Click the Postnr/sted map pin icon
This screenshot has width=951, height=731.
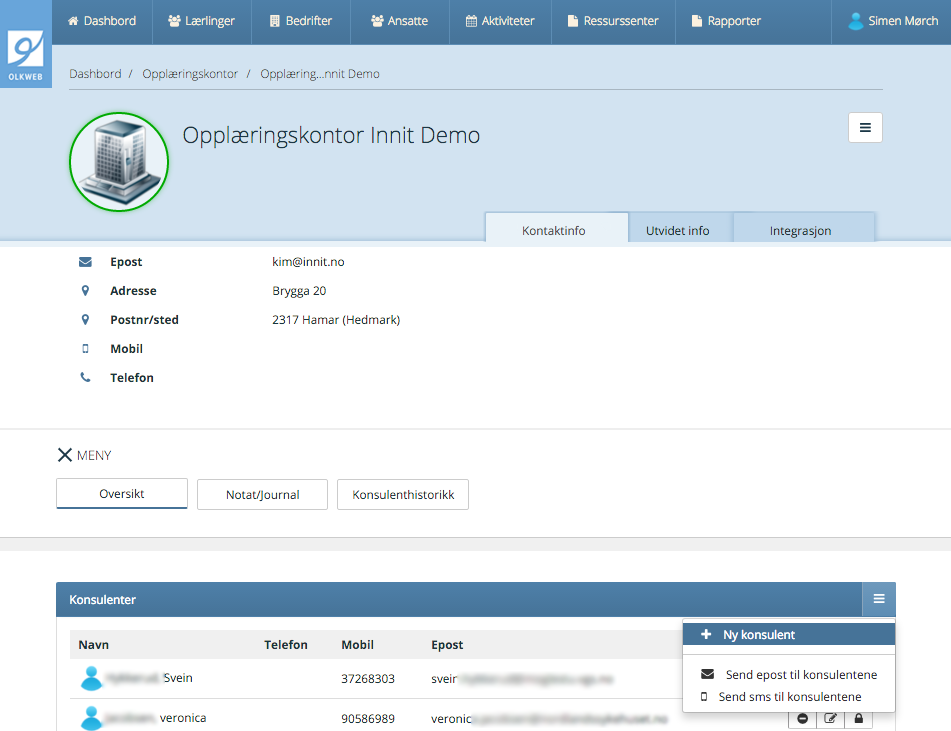point(86,320)
